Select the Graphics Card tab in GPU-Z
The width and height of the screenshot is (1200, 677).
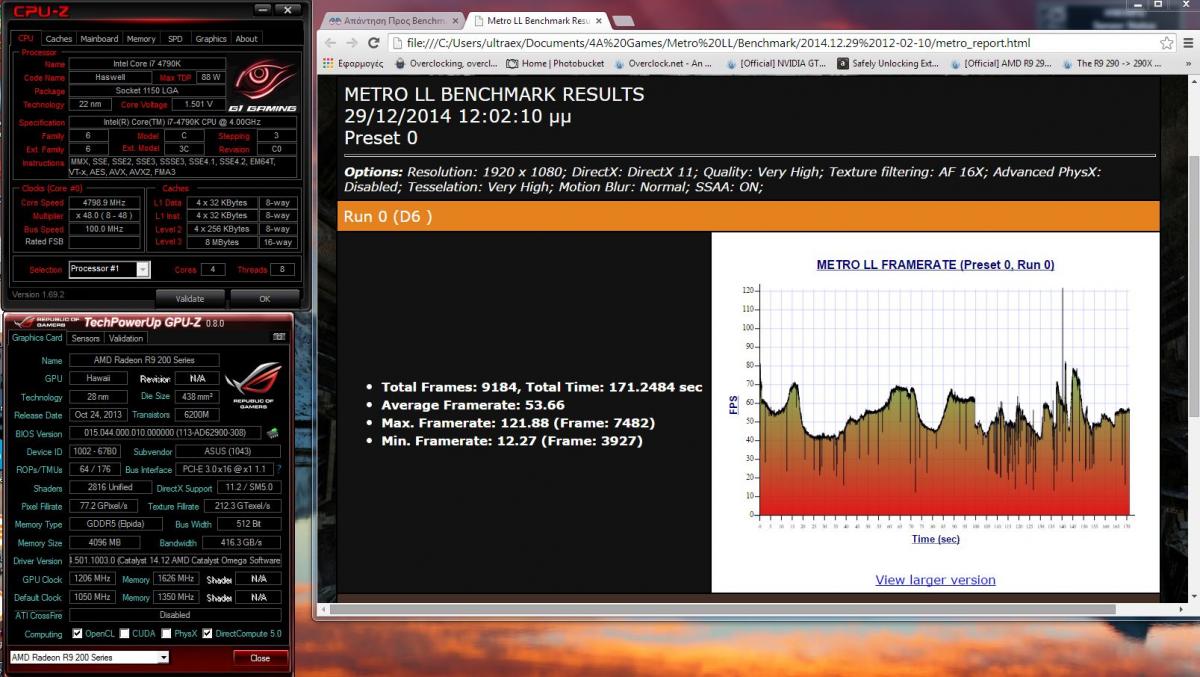[37, 338]
